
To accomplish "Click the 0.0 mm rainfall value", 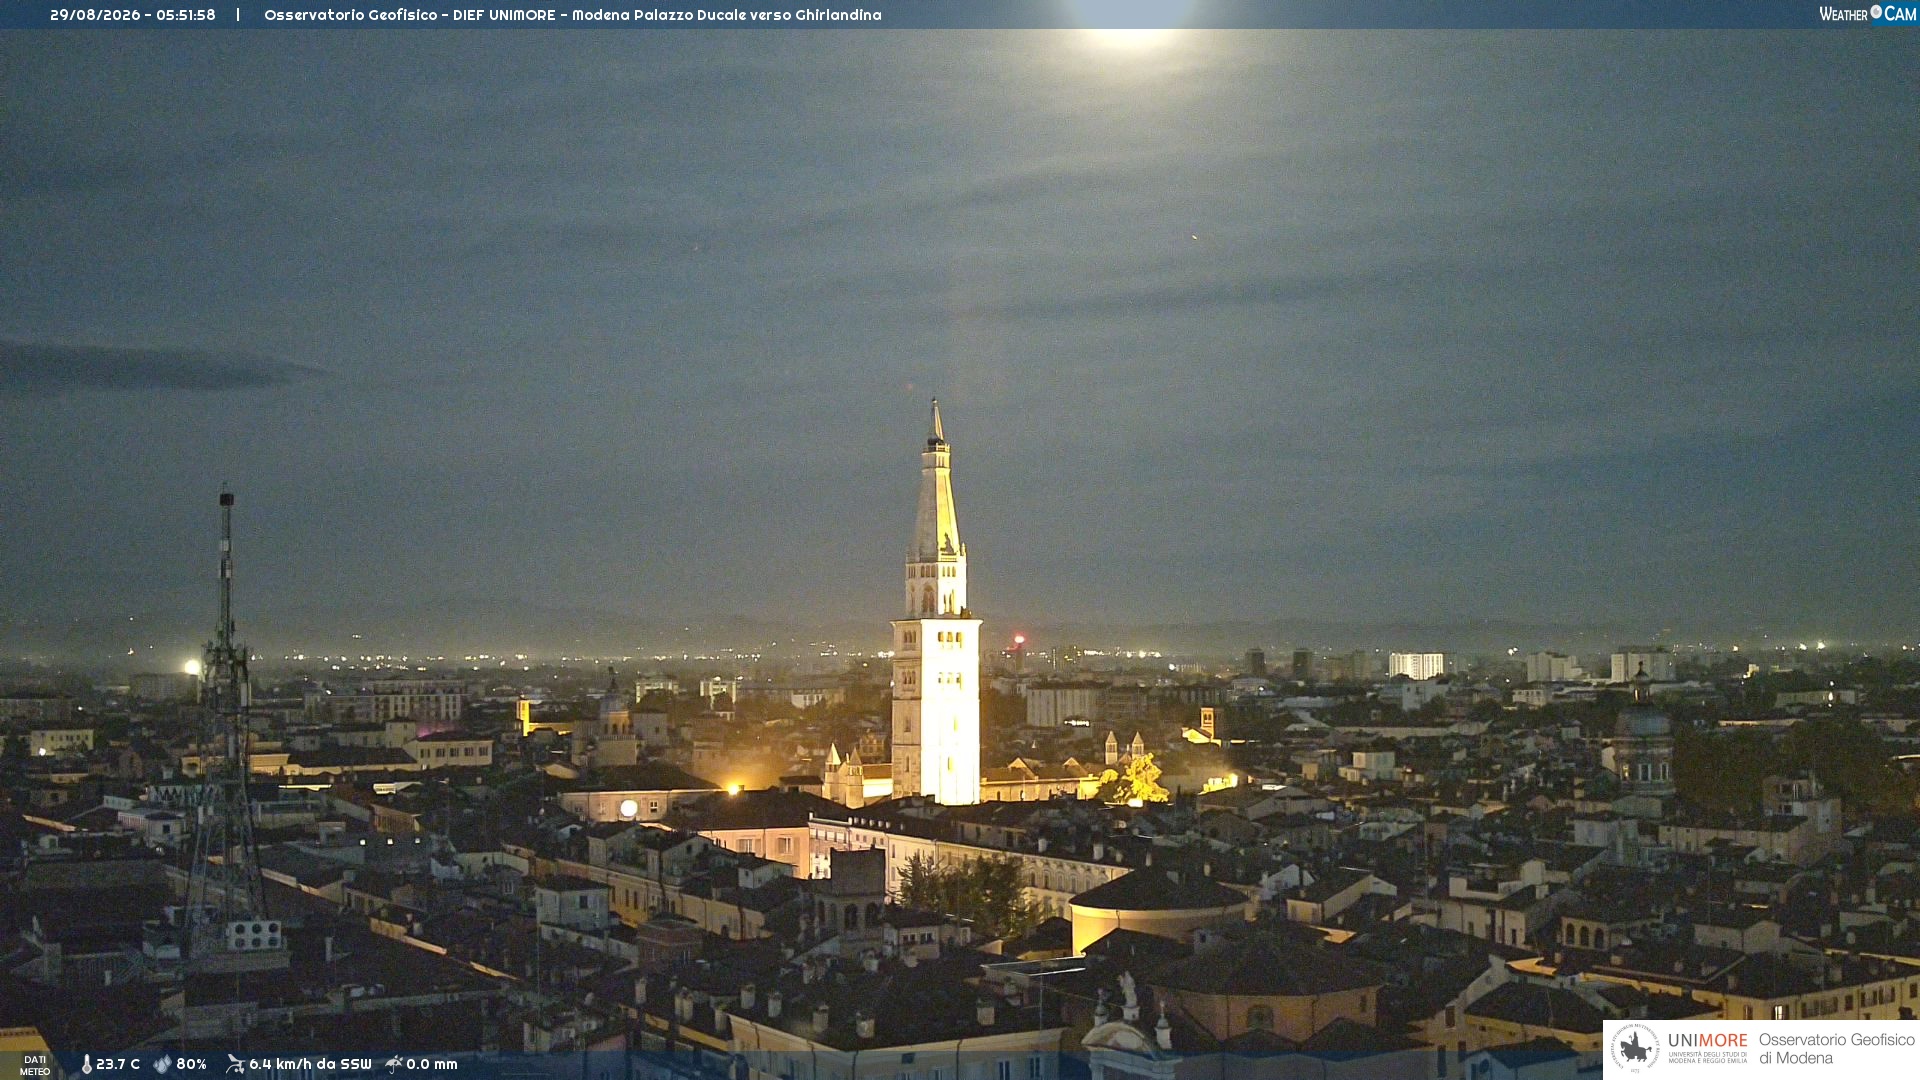I will tap(432, 1064).
